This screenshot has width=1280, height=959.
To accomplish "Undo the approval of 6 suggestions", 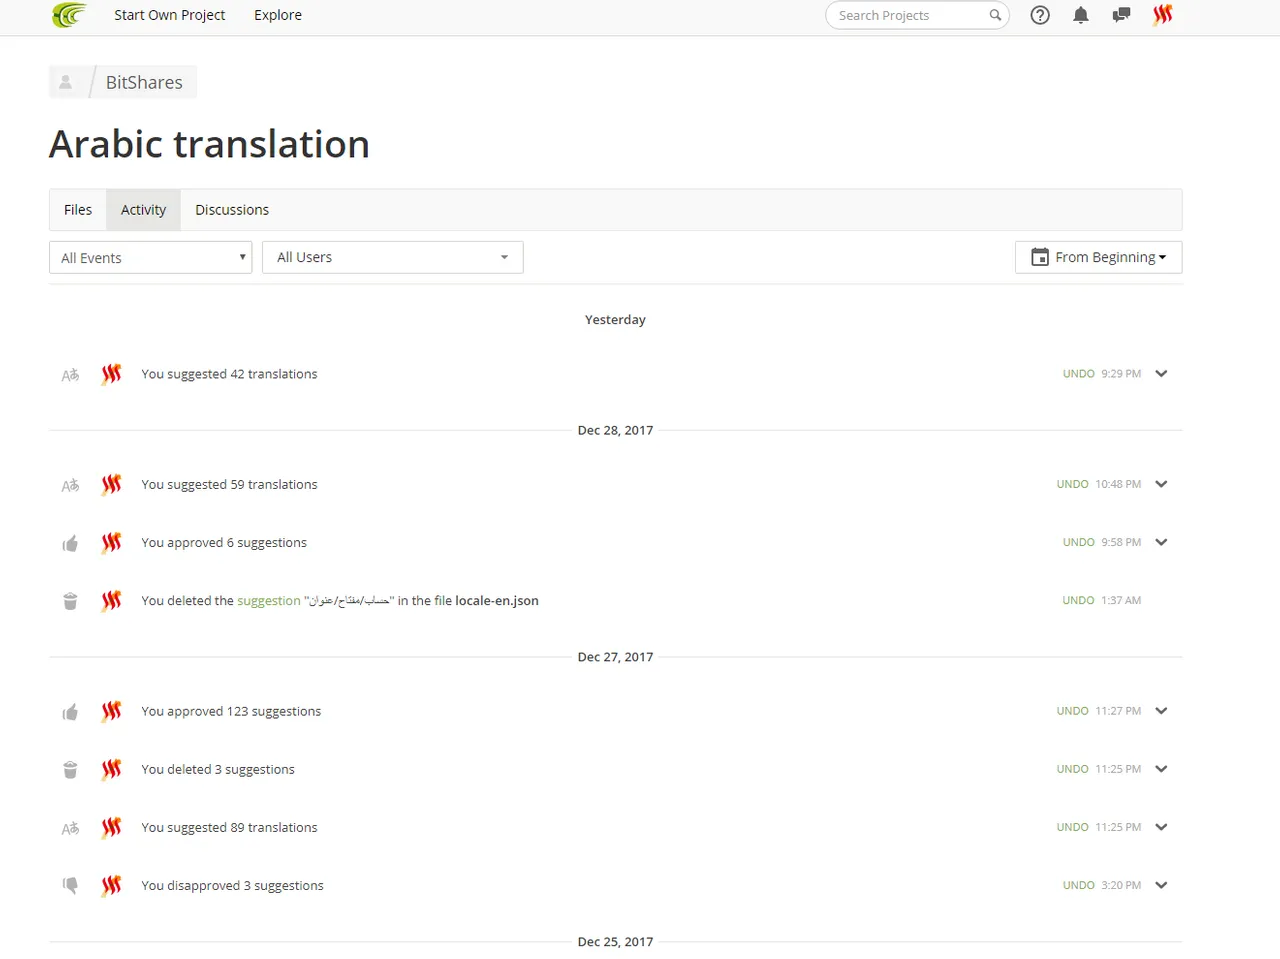I will click(x=1078, y=542).
